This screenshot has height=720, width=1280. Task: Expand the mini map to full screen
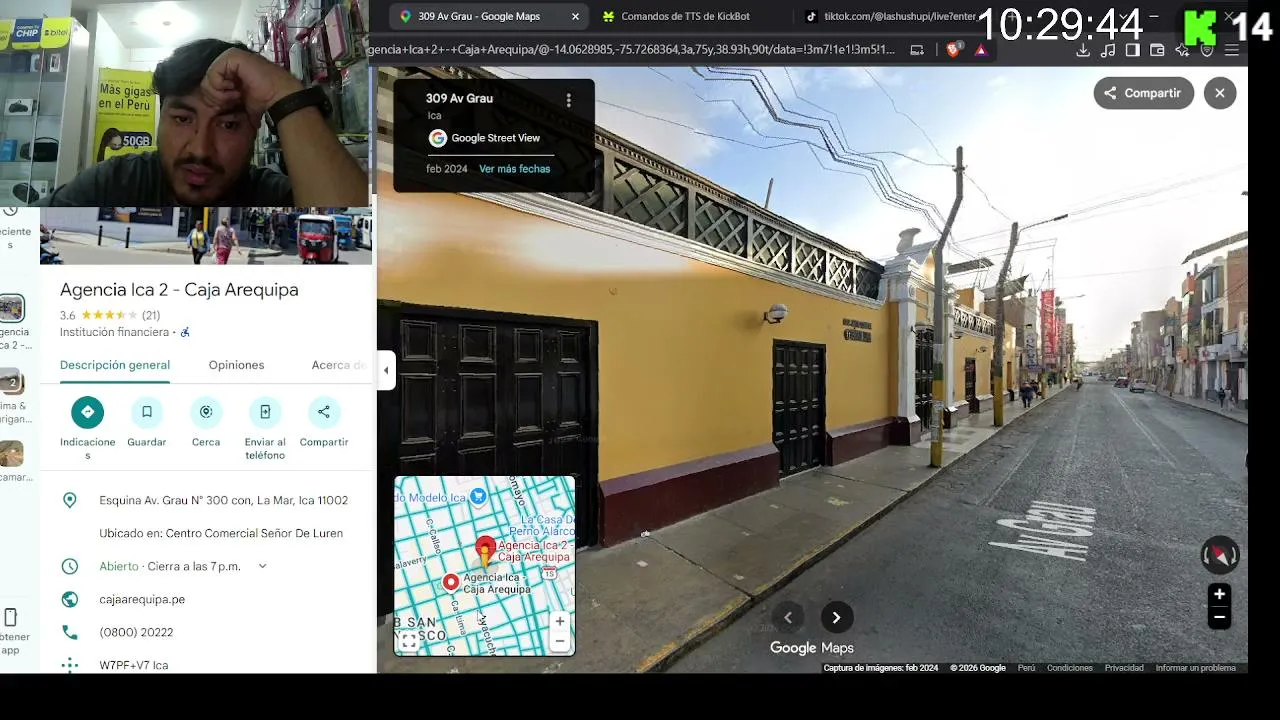[409, 641]
